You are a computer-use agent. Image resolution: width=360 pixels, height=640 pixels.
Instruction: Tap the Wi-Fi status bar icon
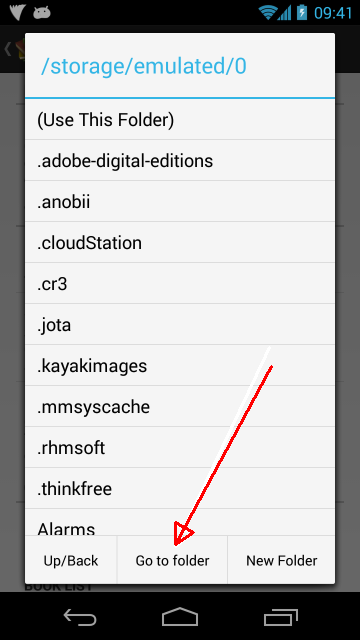coord(268,13)
